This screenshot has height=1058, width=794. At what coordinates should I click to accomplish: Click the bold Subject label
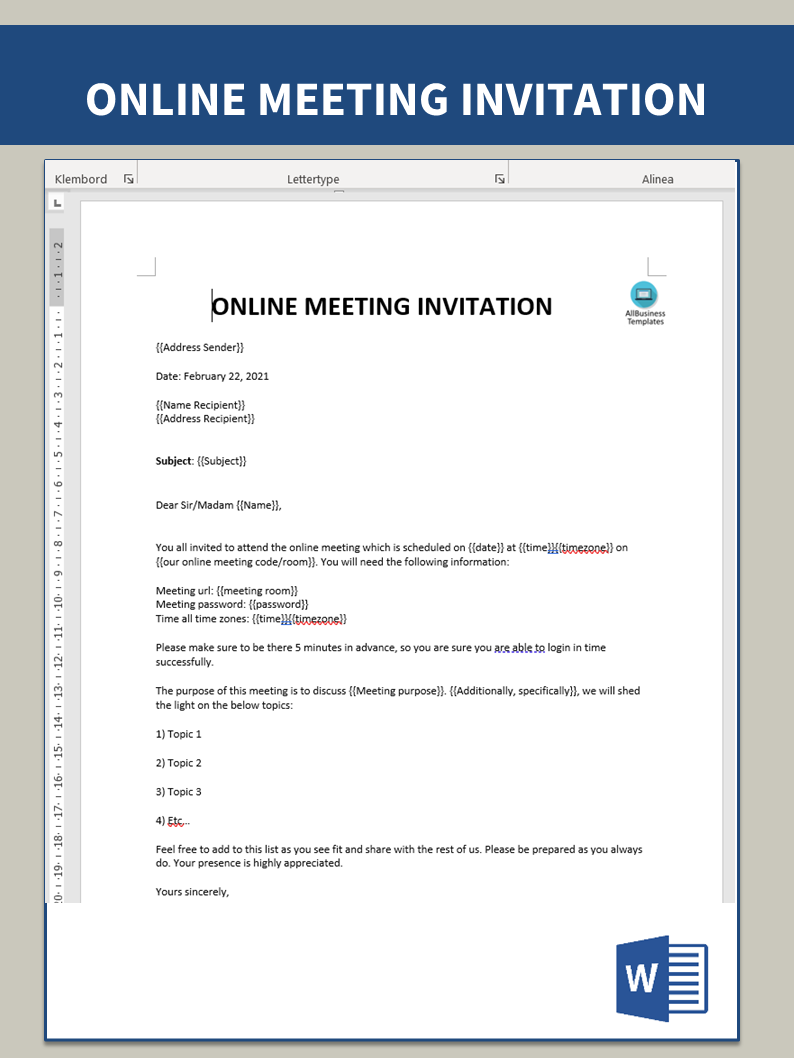tap(173, 461)
